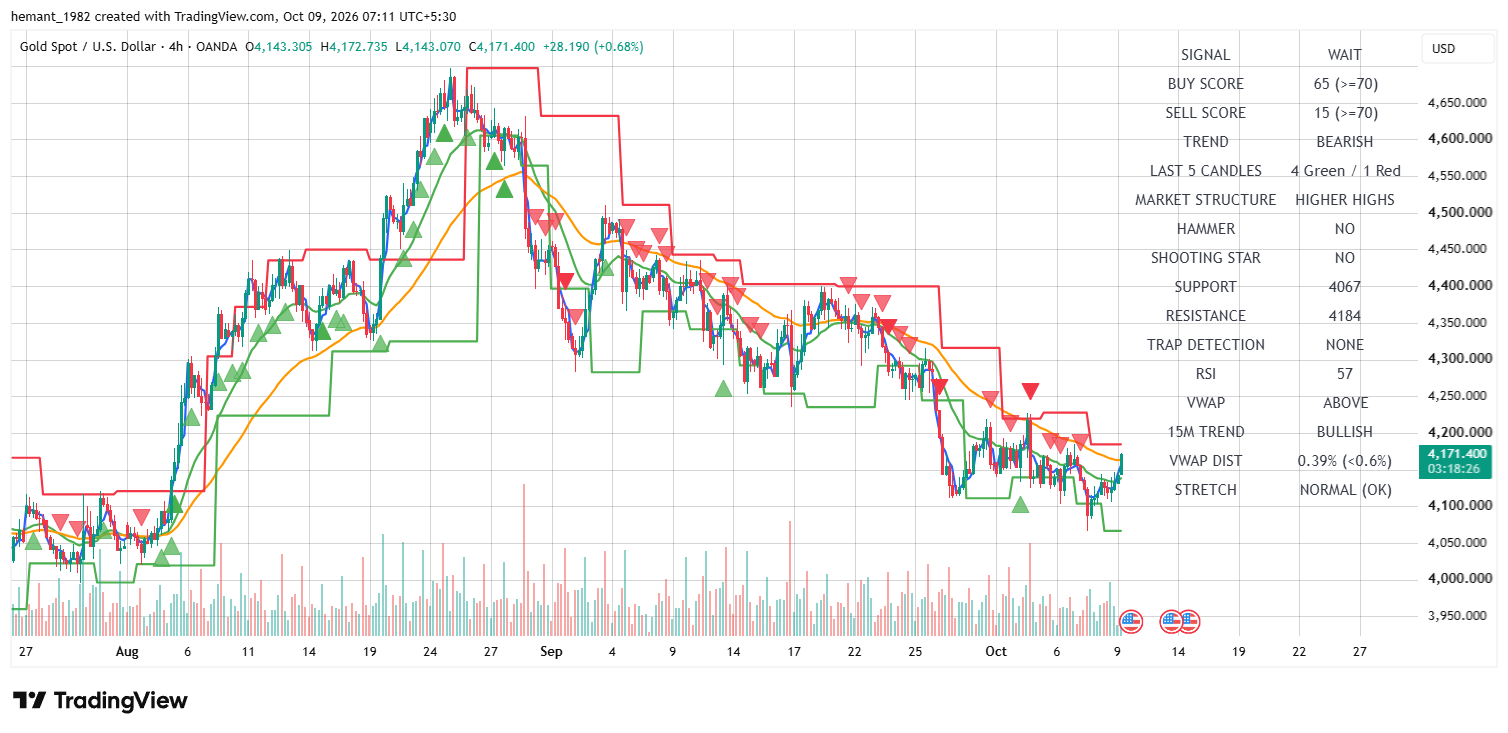Click the Sep label on the time axis
Image resolution: width=1508 pixels, height=733 pixels.
point(551,651)
